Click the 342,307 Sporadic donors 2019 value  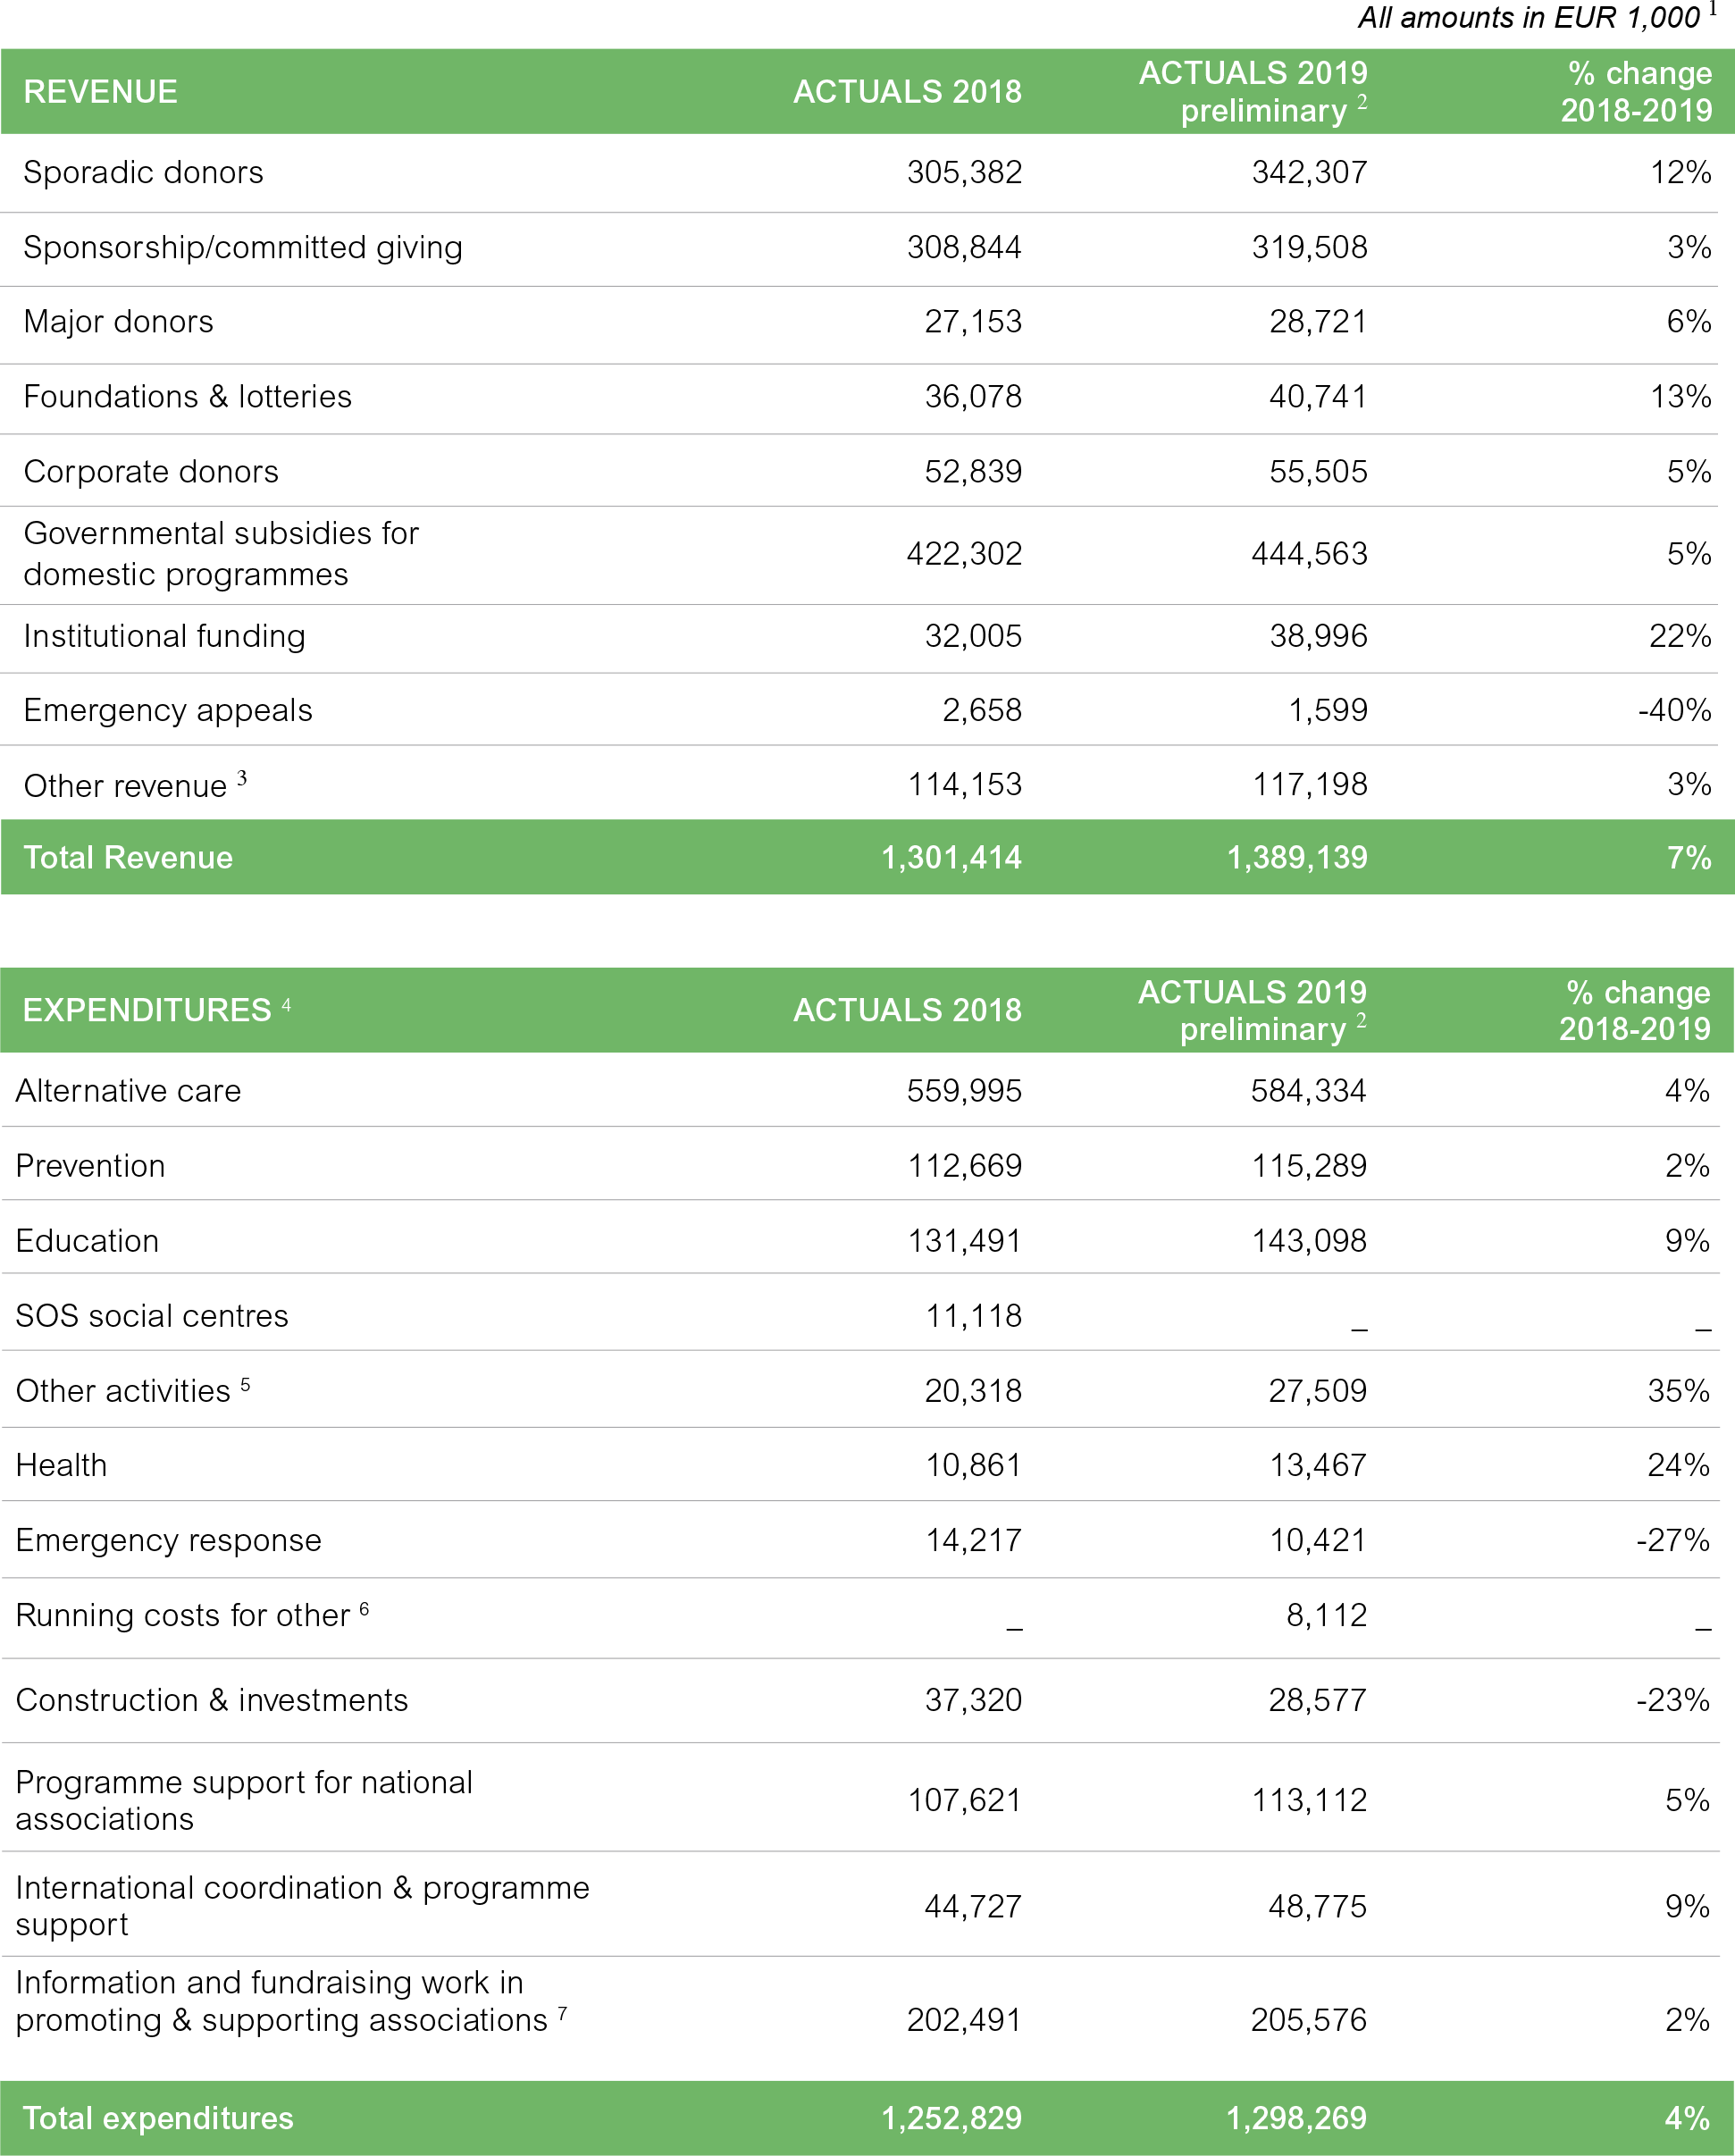[x=1308, y=173]
